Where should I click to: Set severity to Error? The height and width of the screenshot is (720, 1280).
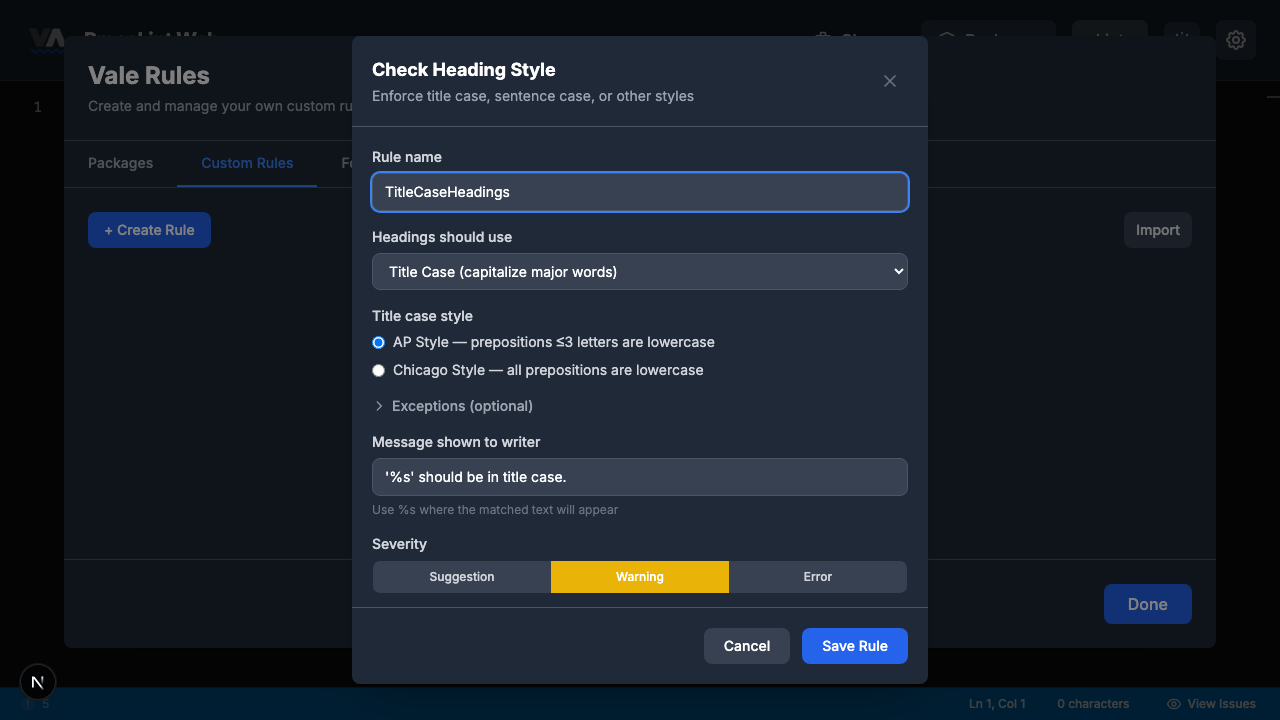tap(817, 576)
